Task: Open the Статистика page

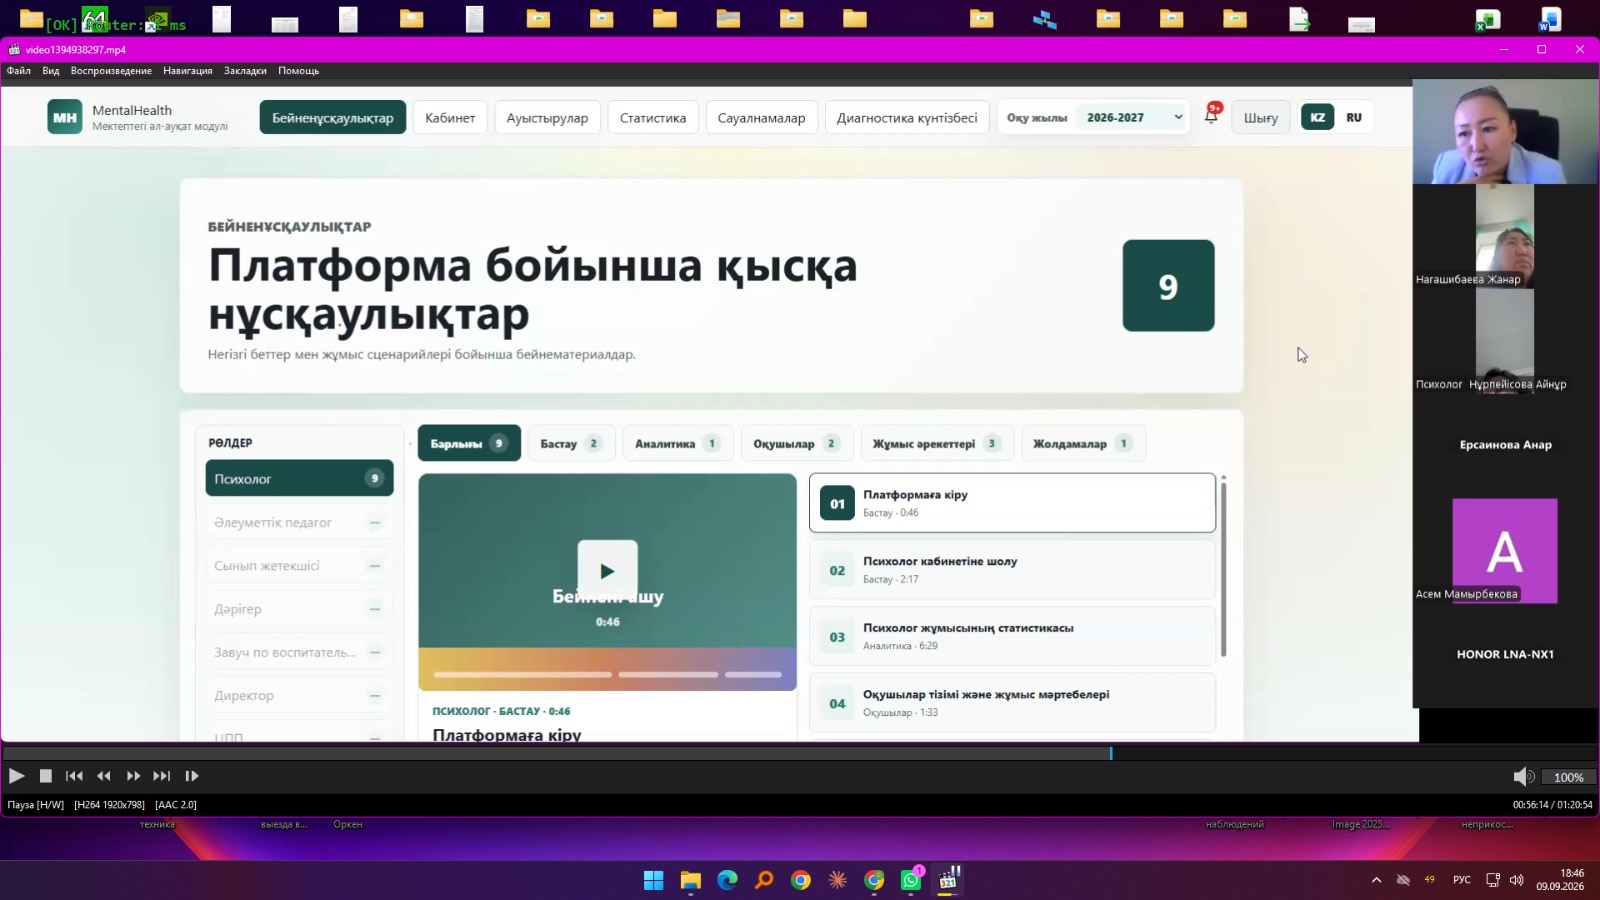Action: 653,117
